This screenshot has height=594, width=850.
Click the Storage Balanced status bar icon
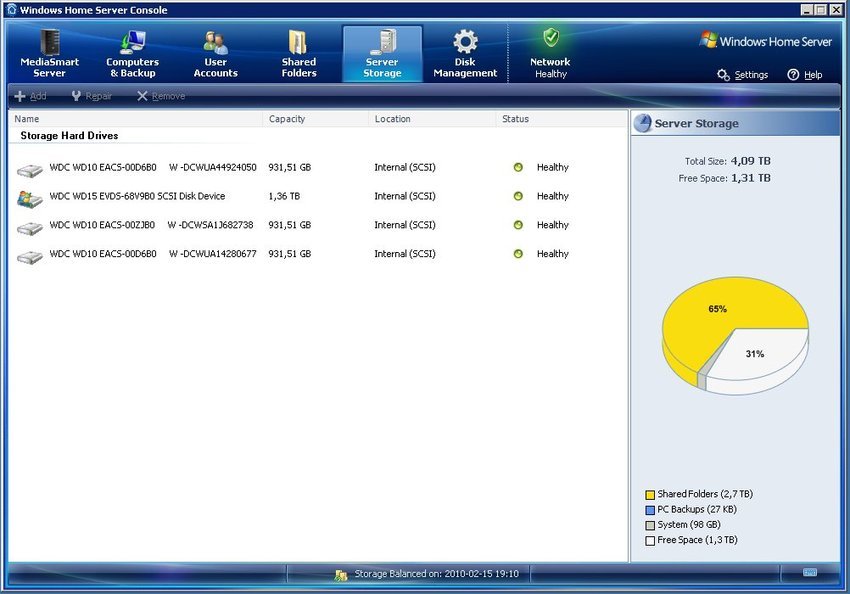click(x=341, y=575)
